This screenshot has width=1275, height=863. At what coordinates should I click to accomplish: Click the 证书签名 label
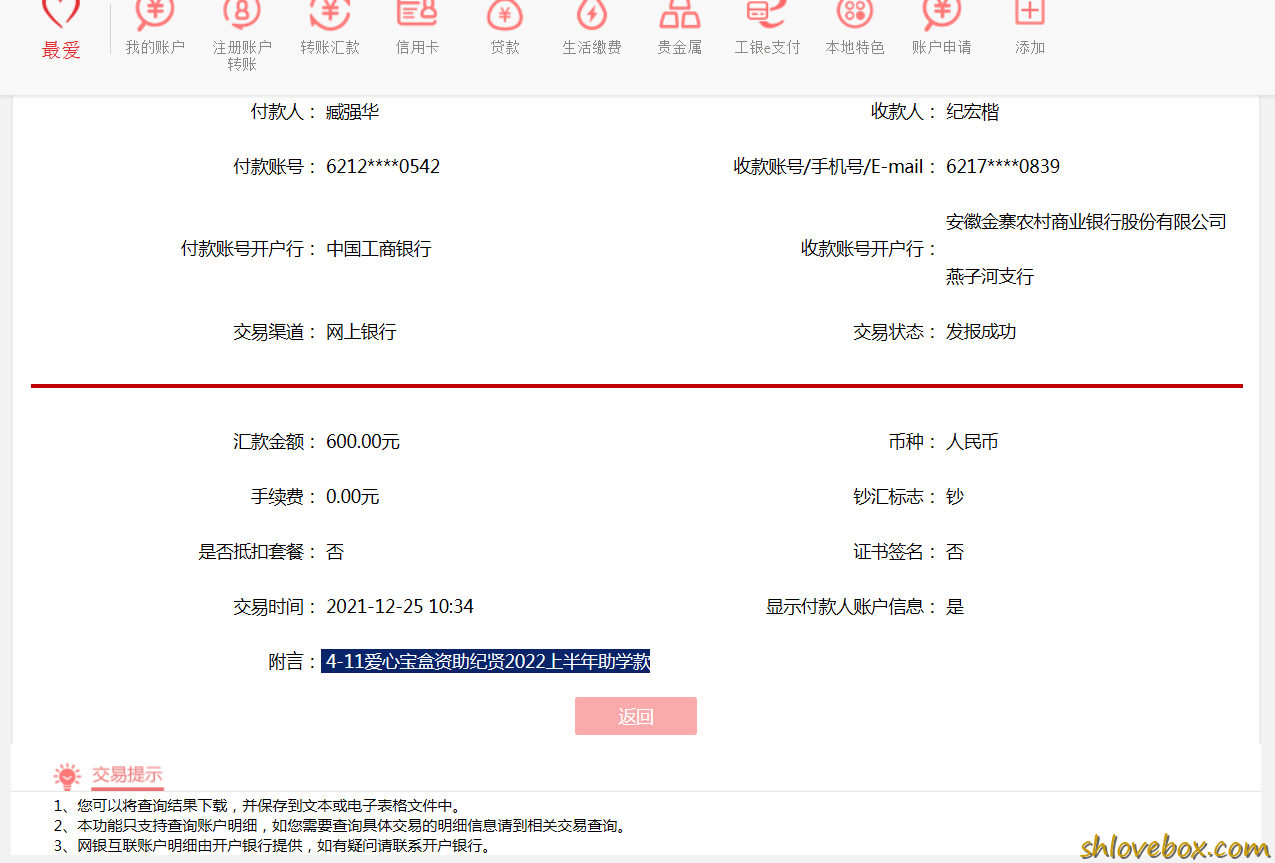895,552
